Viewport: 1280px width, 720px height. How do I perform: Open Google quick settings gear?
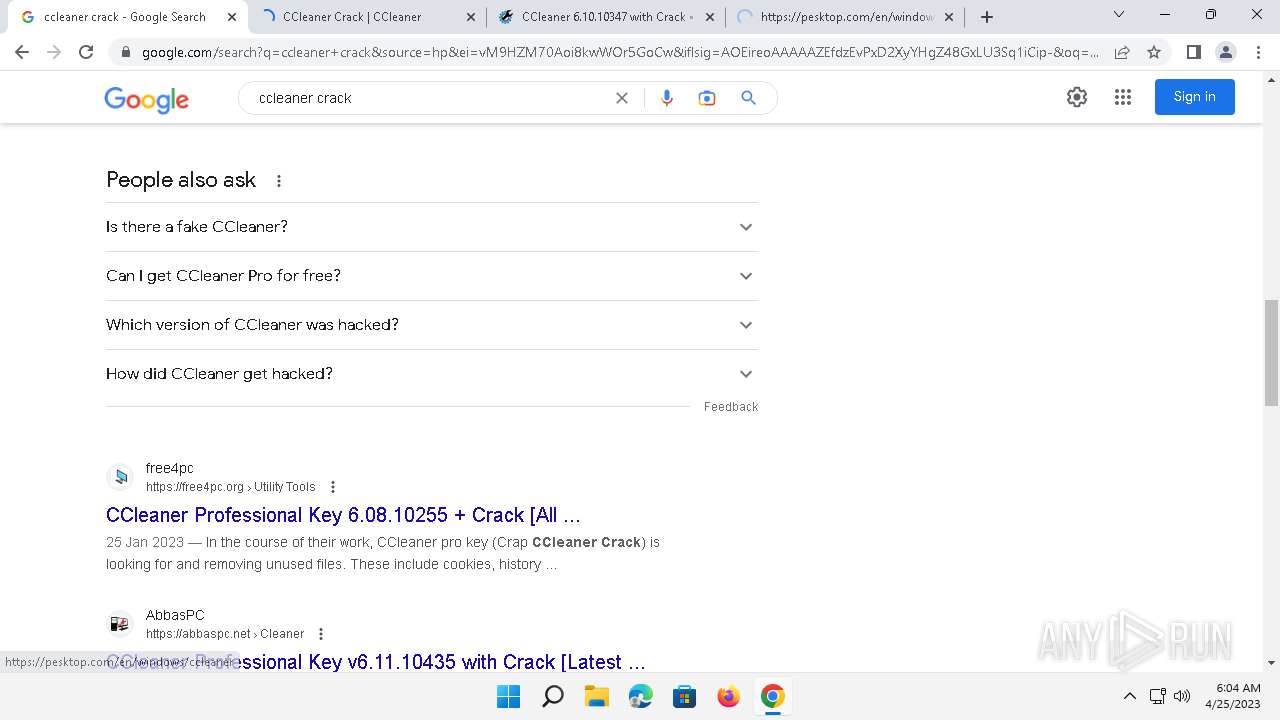click(x=1077, y=97)
